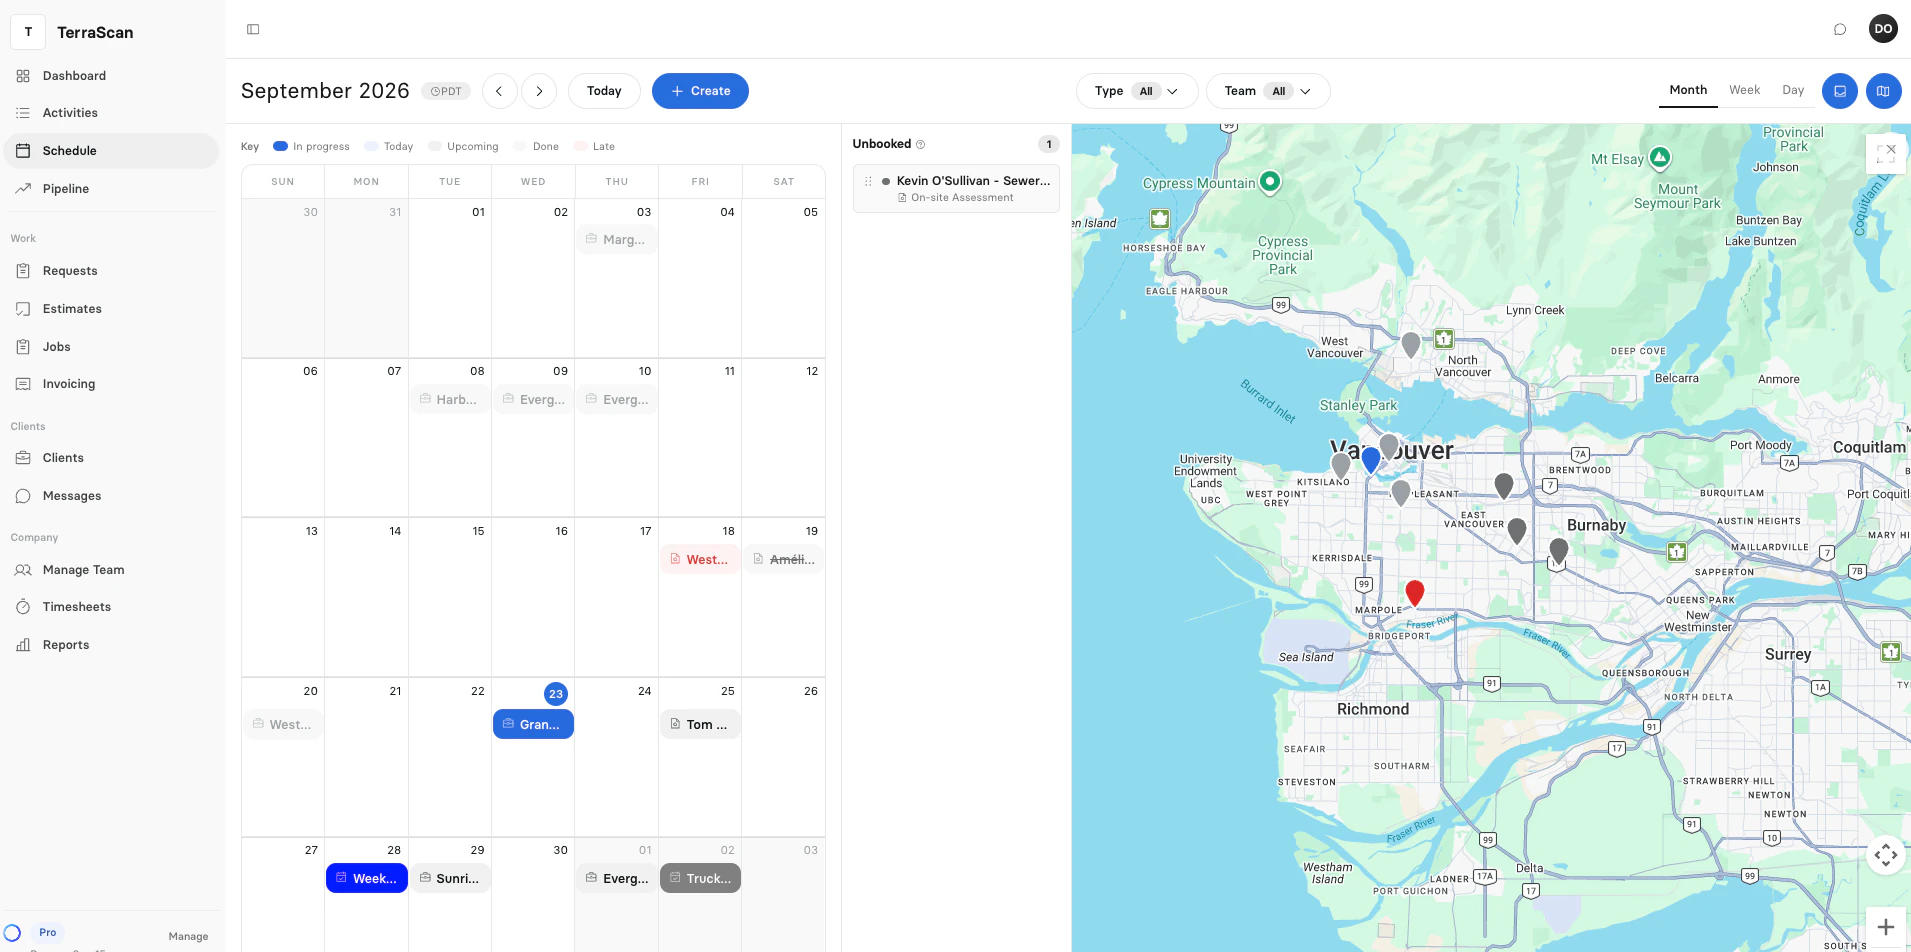The height and width of the screenshot is (952, 1911).
Task: Expand the Type filter dropdown
Action: pos(1137,91)
